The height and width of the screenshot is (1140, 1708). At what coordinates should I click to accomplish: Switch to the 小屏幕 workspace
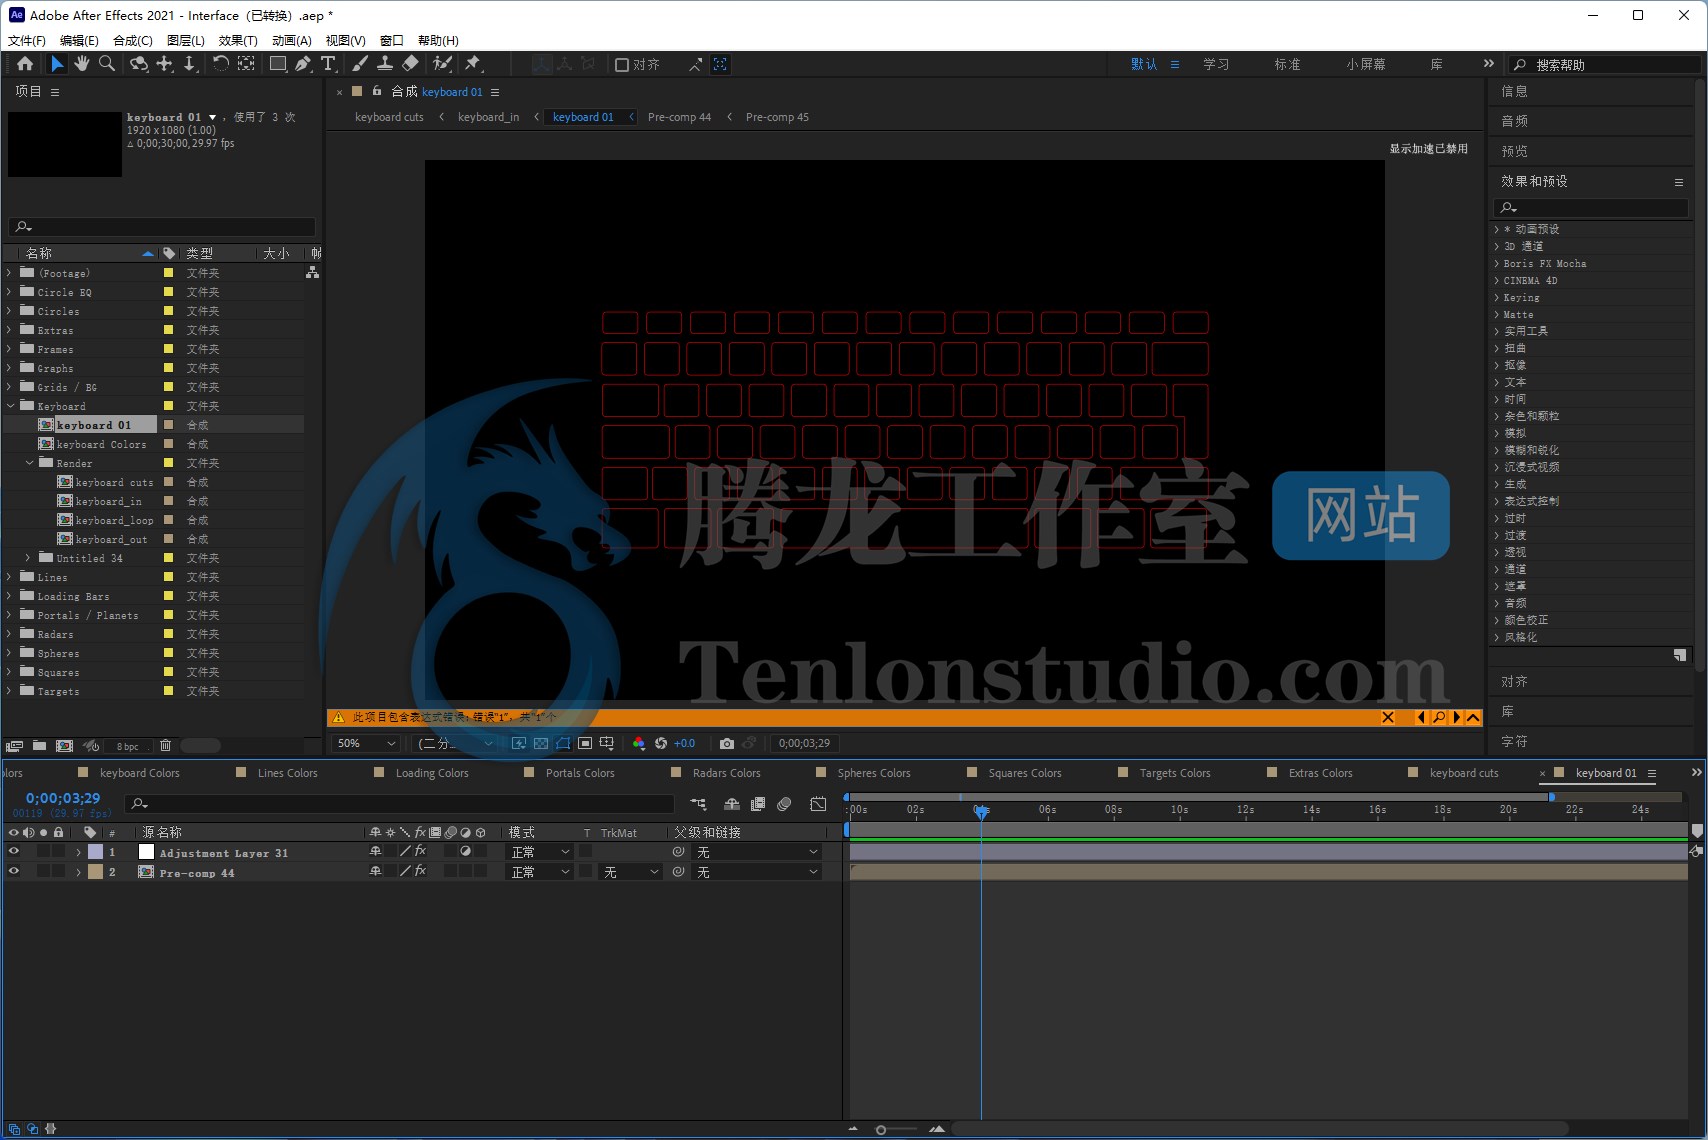pos(1365,65)
